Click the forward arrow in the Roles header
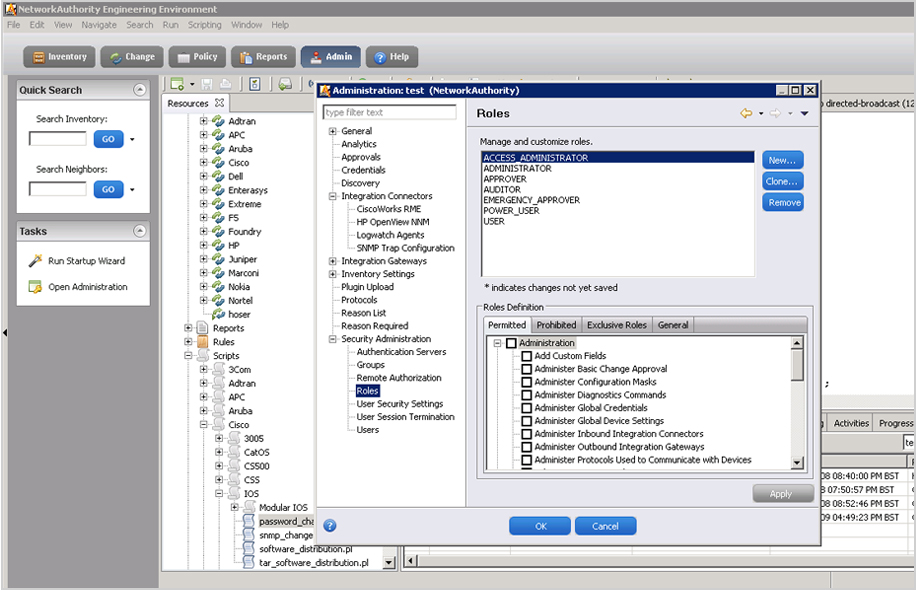Viewport: 916px width, 590px height. point(775,113)
